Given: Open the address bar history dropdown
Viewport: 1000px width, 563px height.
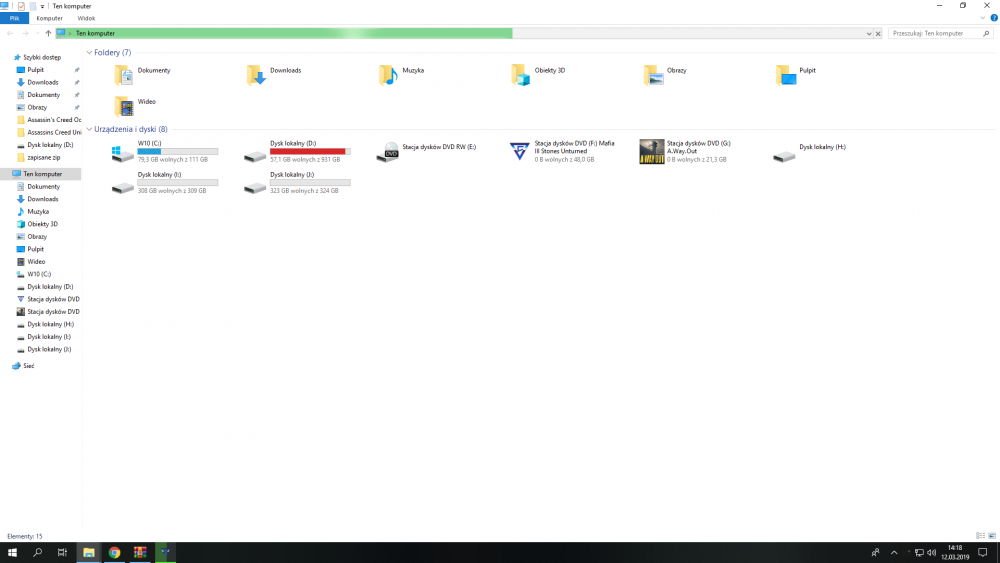Looking at the screenshot, I should 869,33.
